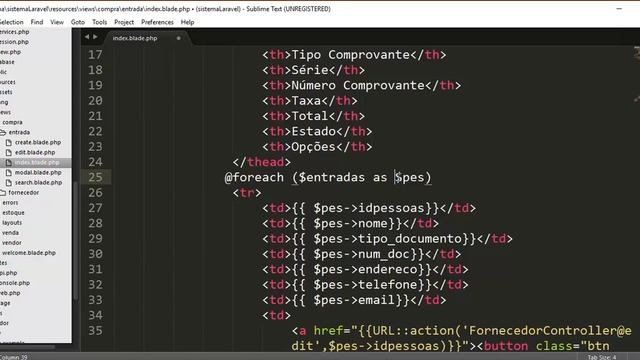The height and width of the screenshot is (360, 640).
Task: Open the Preferences menu
Action: (x=157, y=22)
